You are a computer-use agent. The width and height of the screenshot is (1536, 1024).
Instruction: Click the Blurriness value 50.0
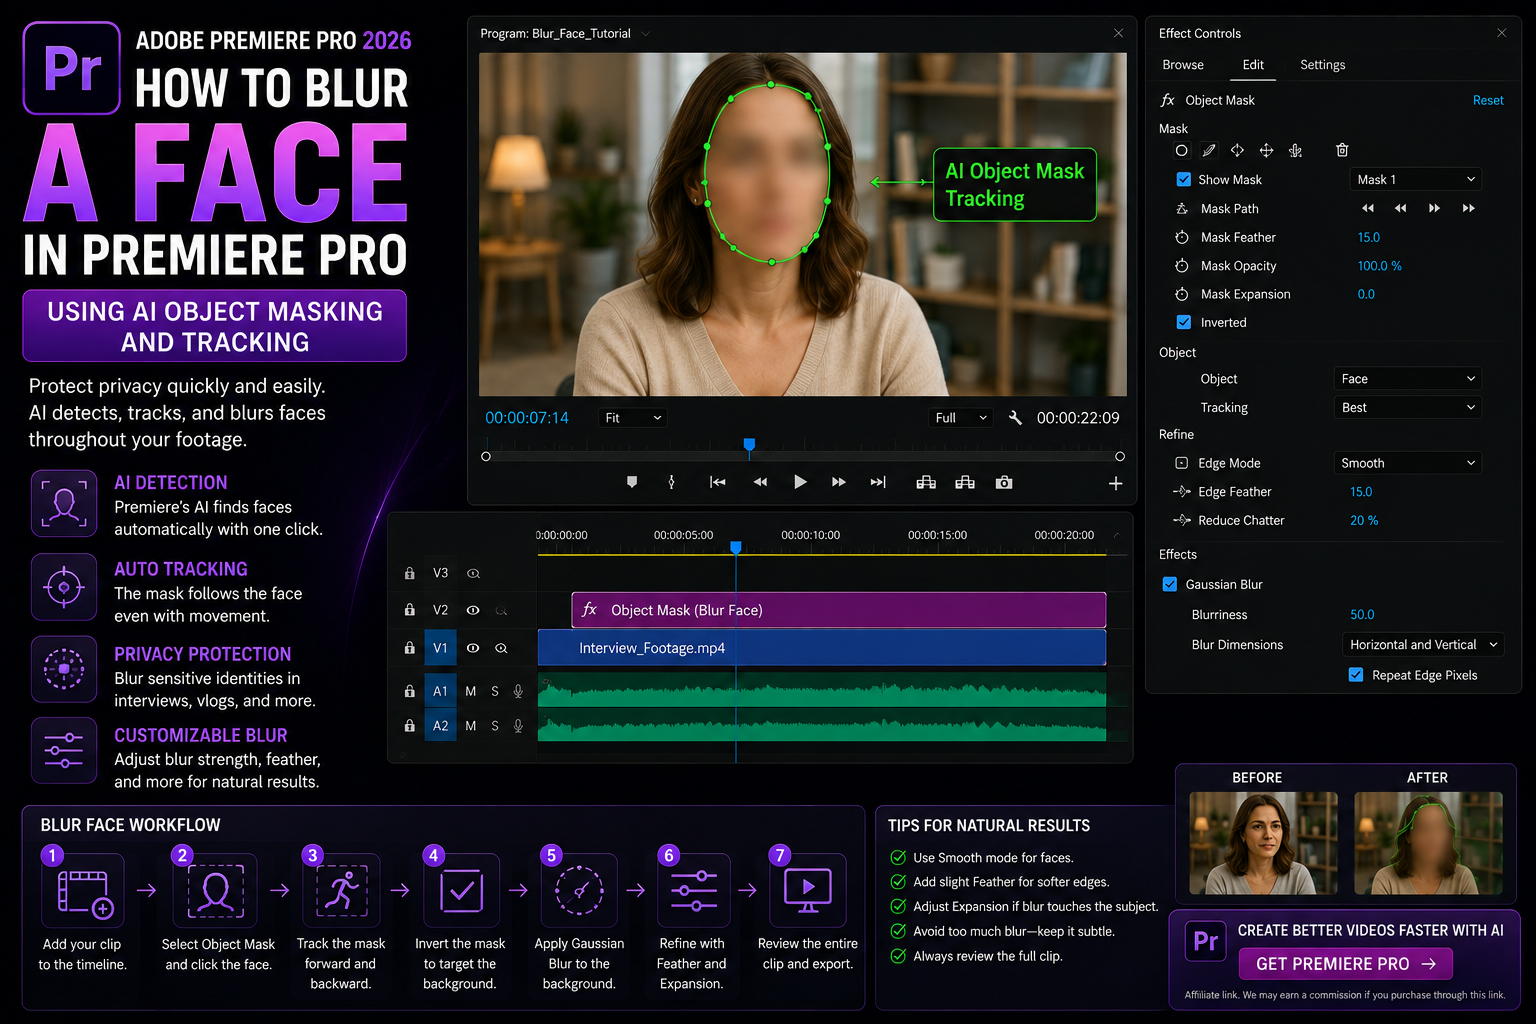(x=1362, y=615)
